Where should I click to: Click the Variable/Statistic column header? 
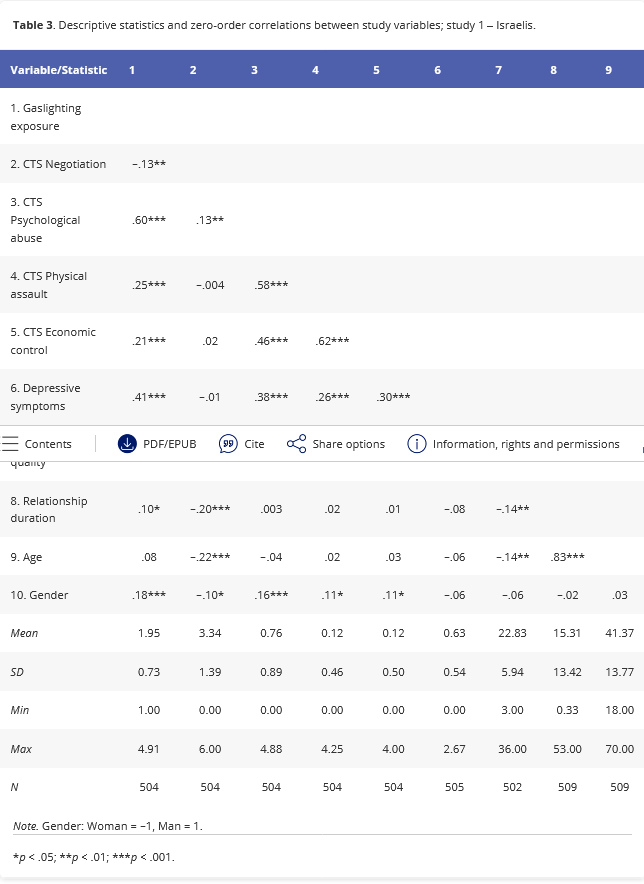pos(59,70)
